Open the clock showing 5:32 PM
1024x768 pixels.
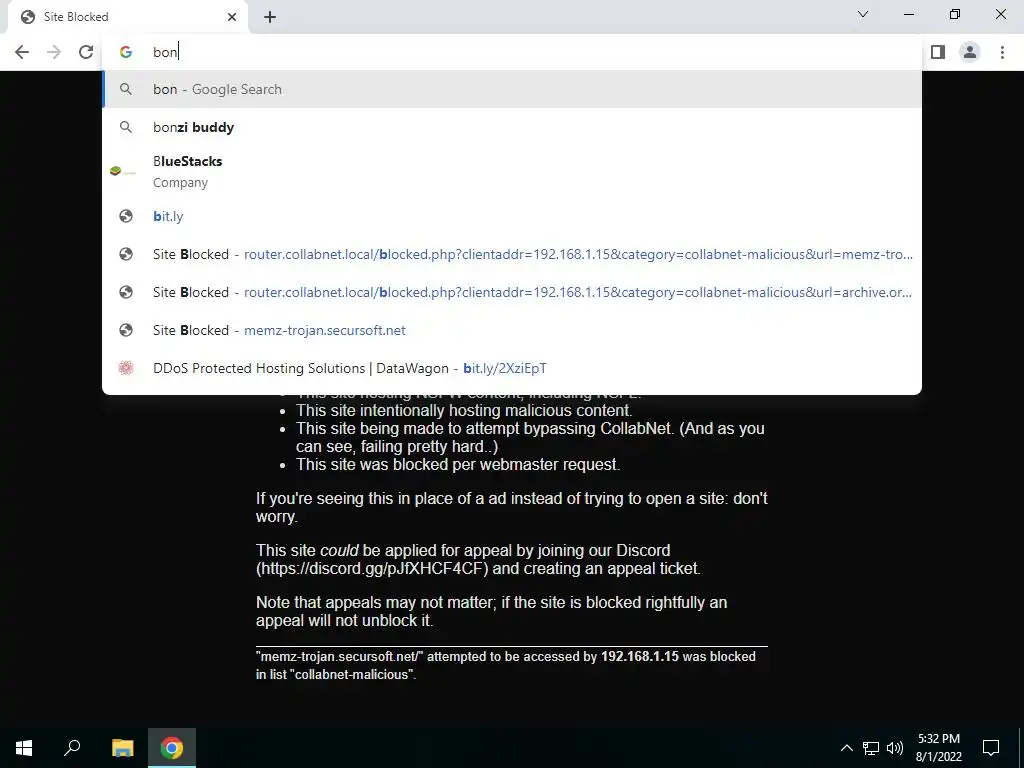coord(938,748)
